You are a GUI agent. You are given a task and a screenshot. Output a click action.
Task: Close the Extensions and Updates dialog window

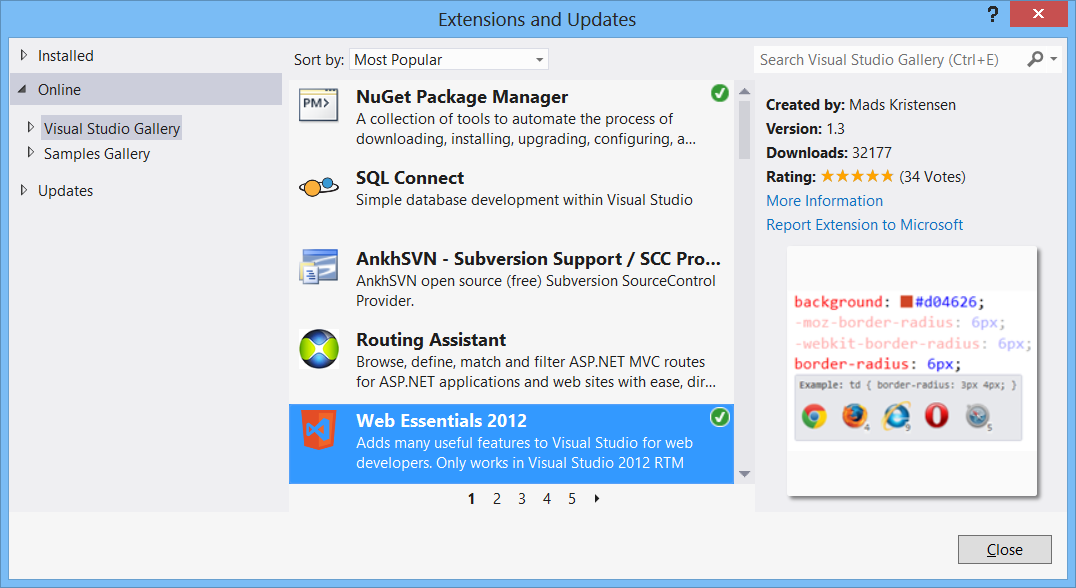[1038, 14]
